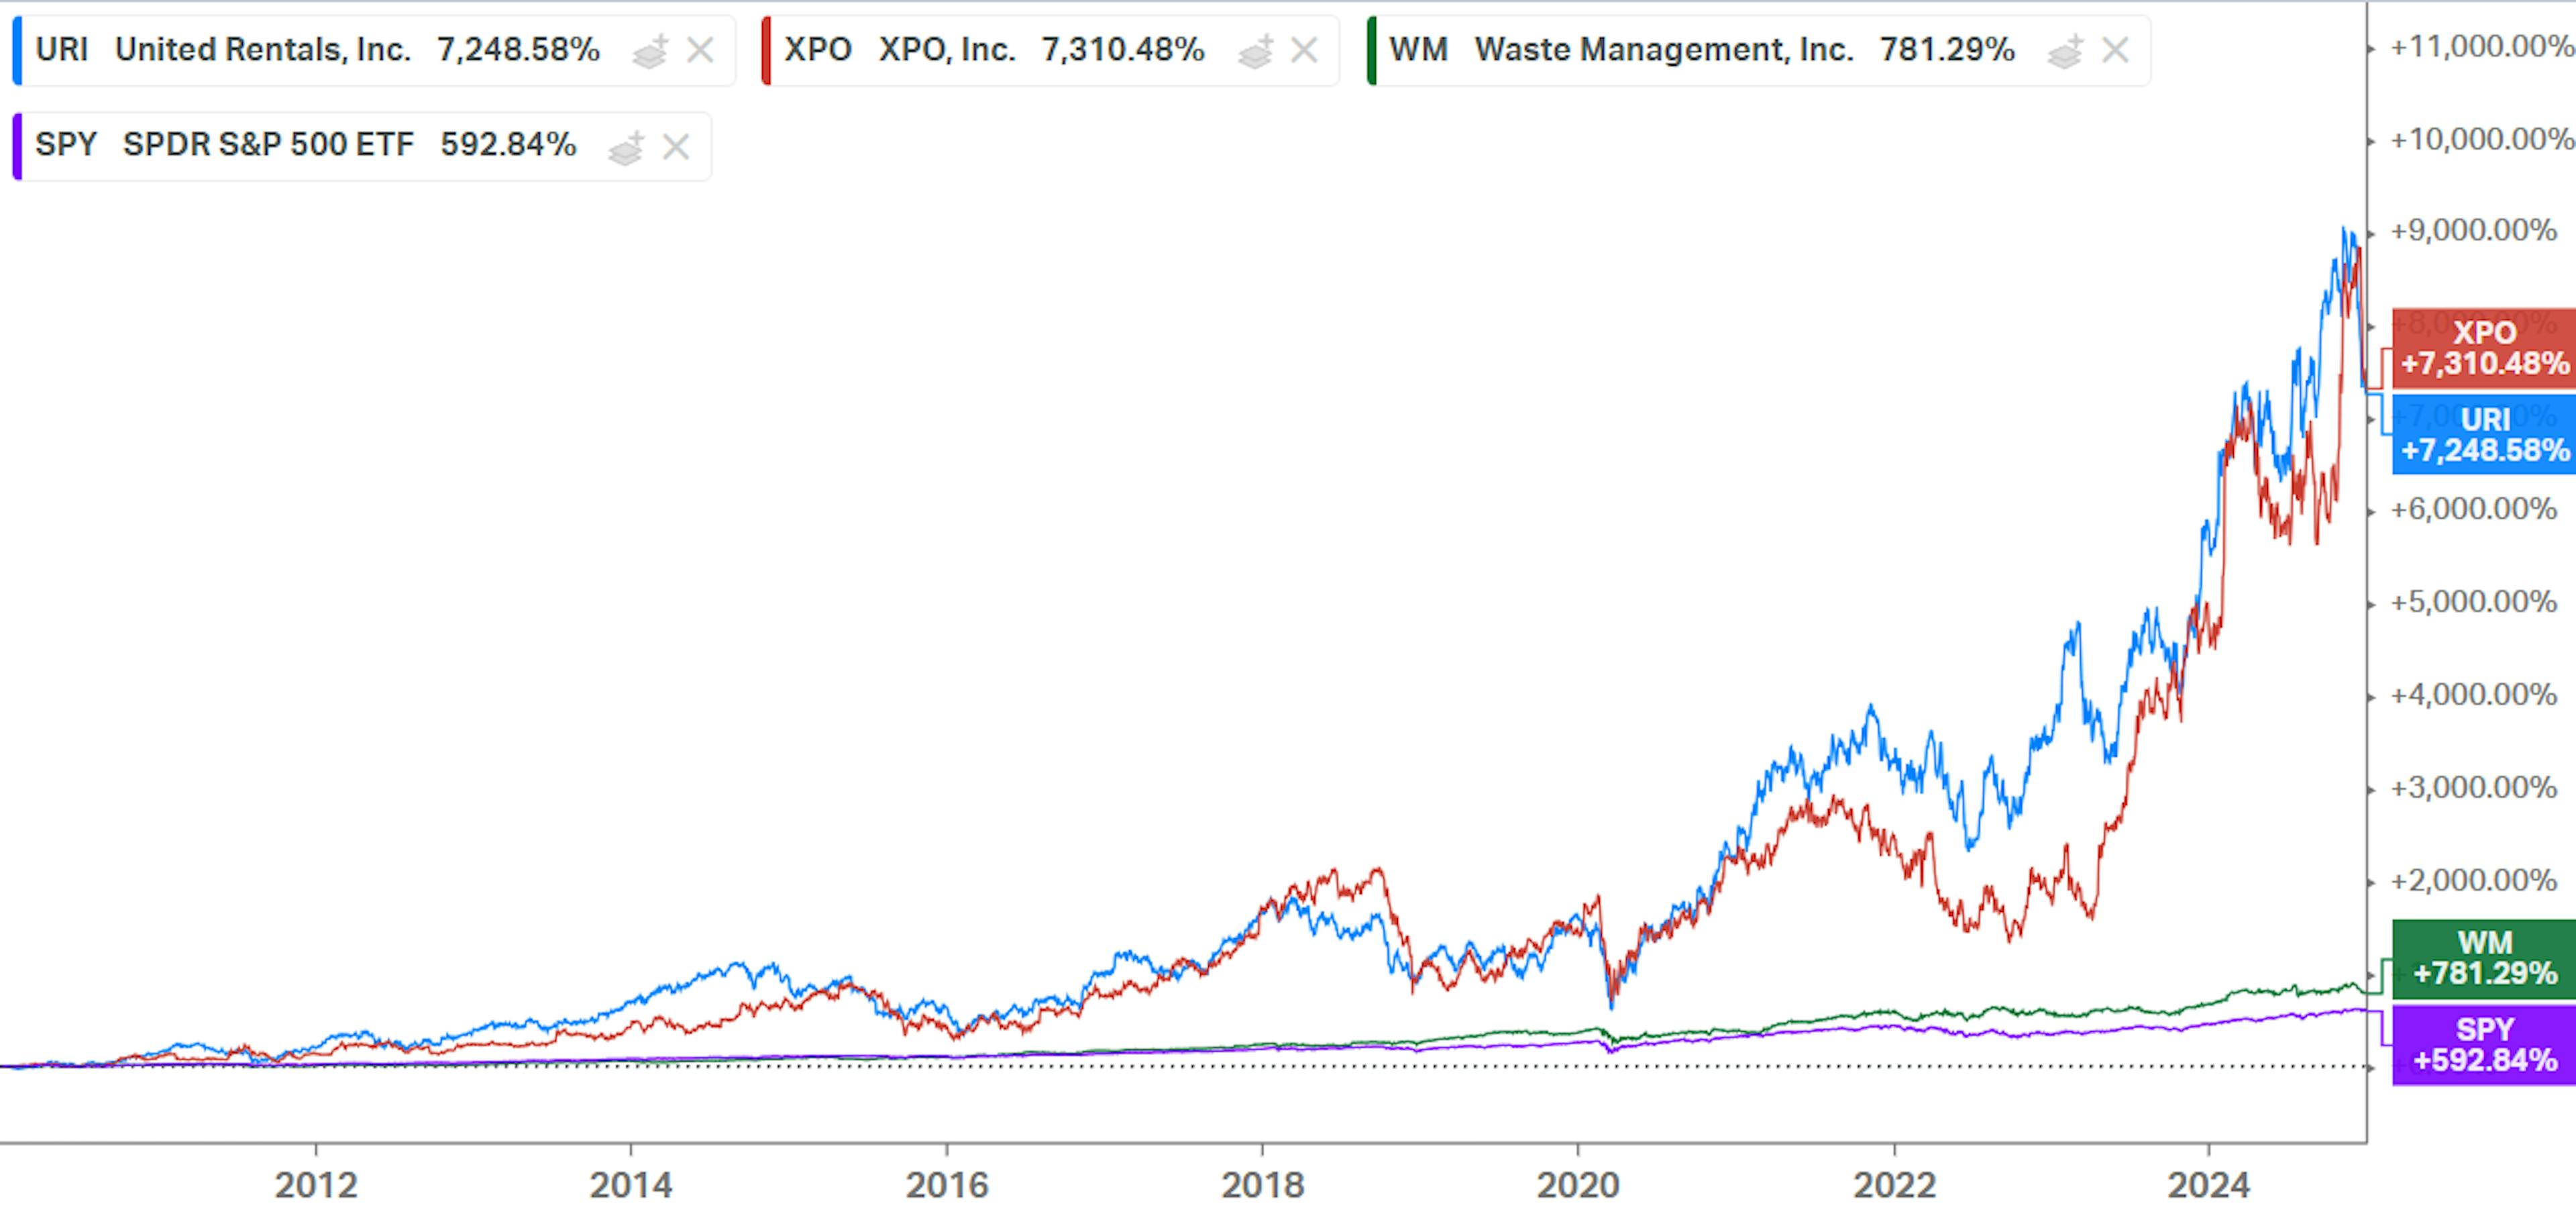Remove XPO, Inc. from the chart
Viewport: 2576px width, 1218px height.
[1304, 50]
